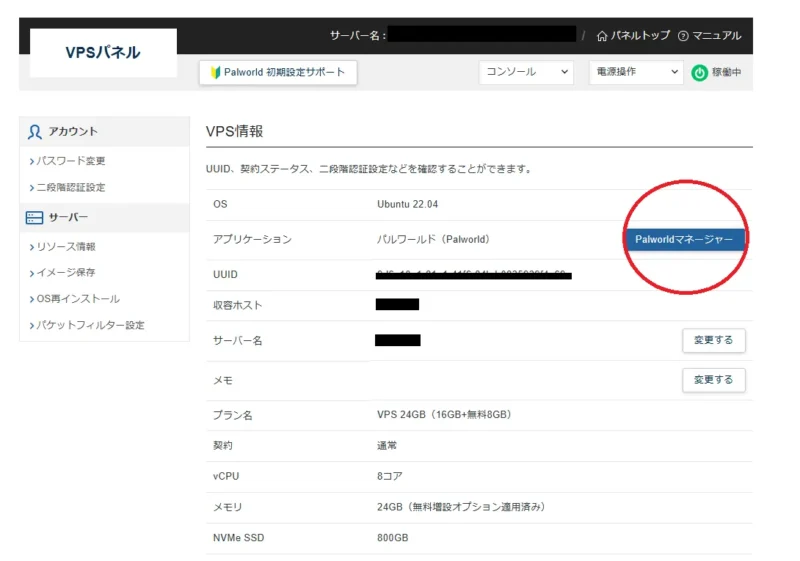Click the Ubuntu 22.04 OS value
This screenshot has height=561, width=800.
tap(408, 204)
